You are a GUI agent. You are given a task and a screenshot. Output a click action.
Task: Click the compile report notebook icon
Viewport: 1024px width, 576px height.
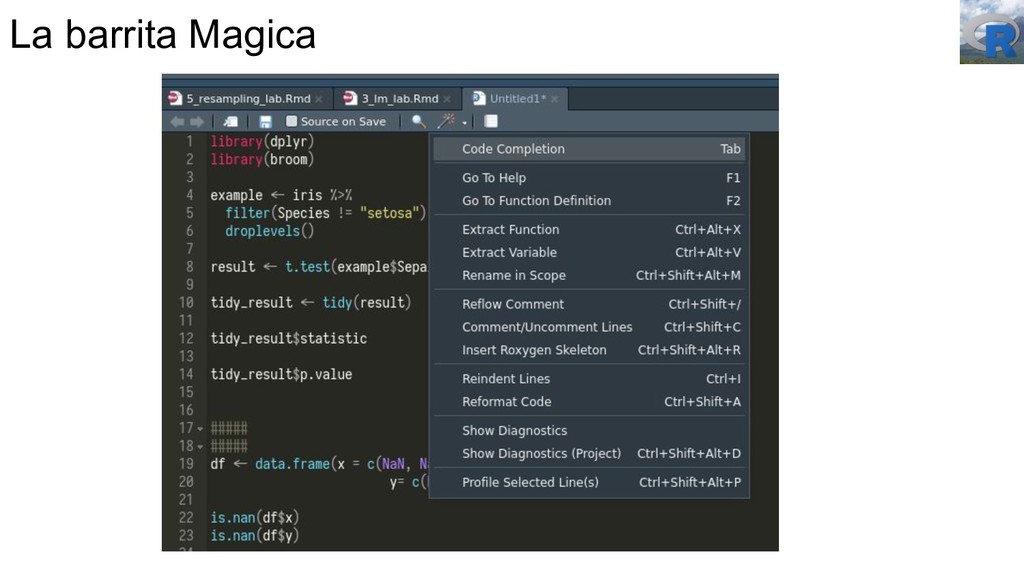click(491, 121)
